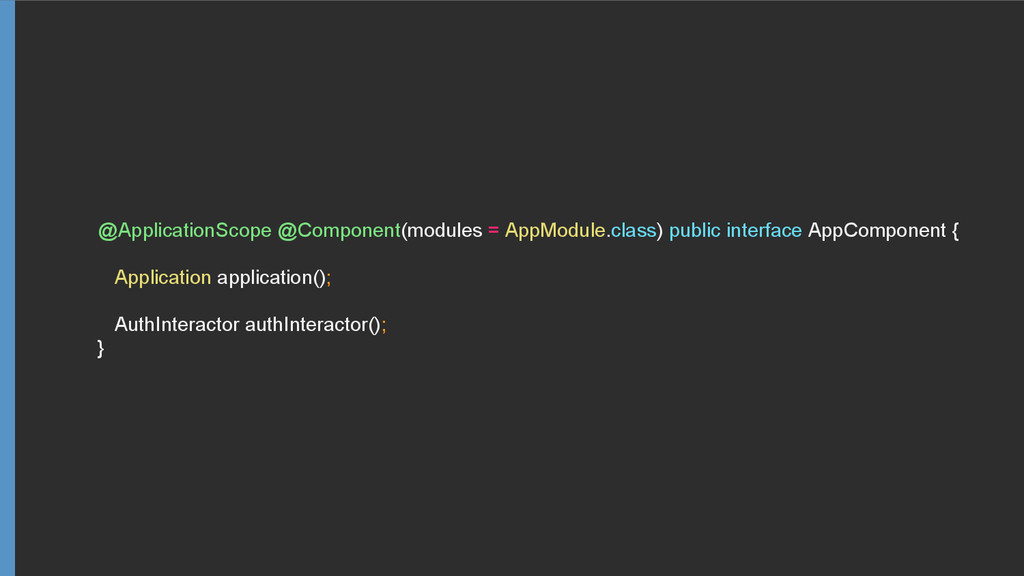Click the blue vertical bar on the left edge
The width and height of the screenshot is (1024, 576).
[7, 288]
